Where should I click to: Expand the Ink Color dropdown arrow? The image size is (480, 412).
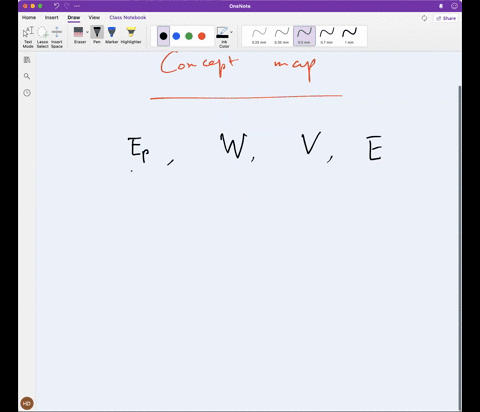231,32
